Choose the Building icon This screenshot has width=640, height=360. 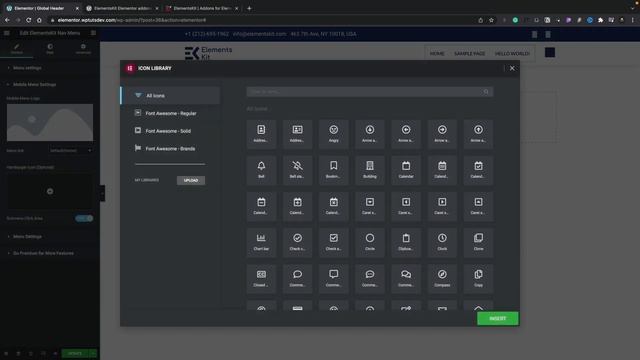[x=370, y=170]
